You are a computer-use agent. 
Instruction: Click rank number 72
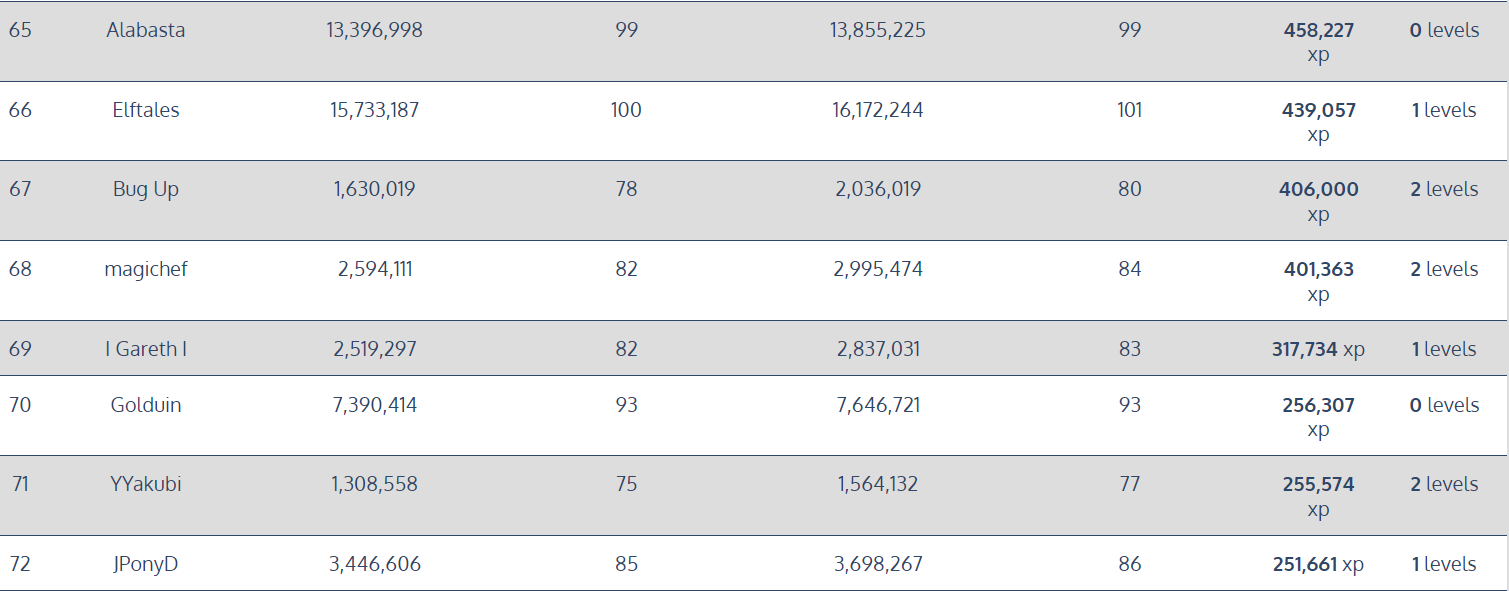(x=20, y=564)
